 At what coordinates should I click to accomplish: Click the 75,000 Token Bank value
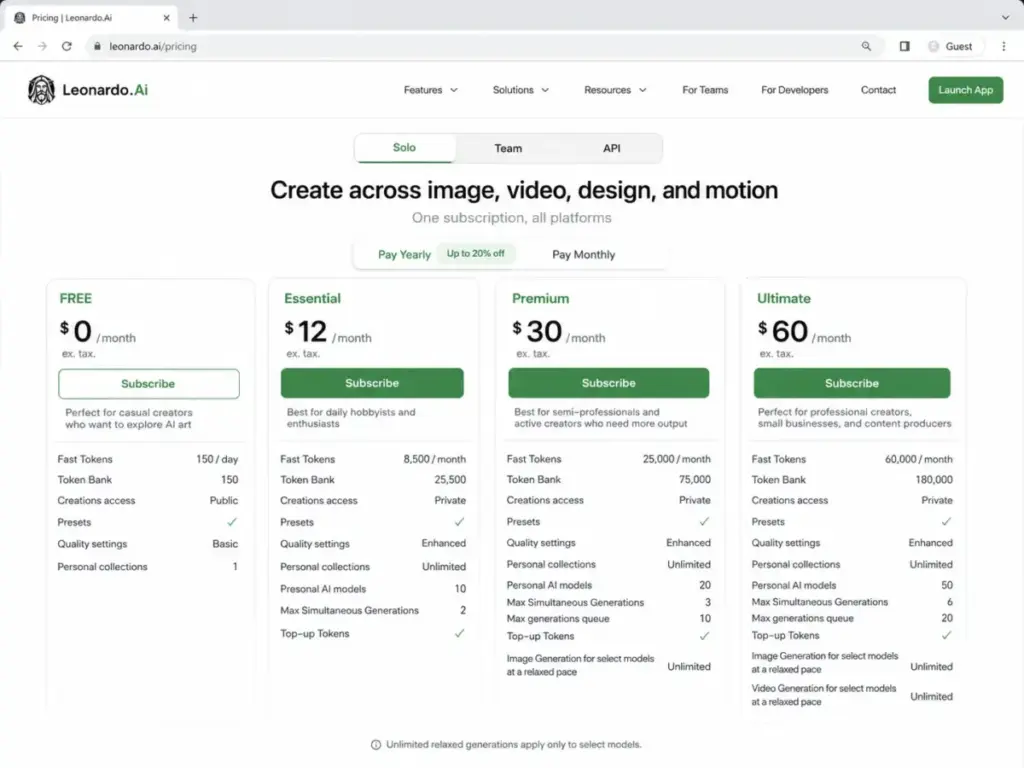coord(694,479)
